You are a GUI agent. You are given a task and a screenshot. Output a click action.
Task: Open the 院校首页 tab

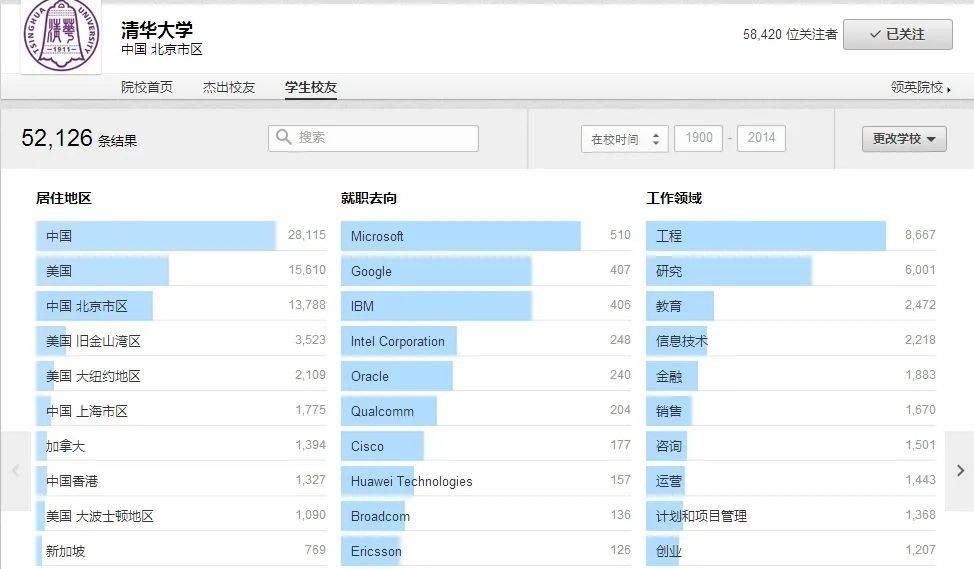[147, 87]
